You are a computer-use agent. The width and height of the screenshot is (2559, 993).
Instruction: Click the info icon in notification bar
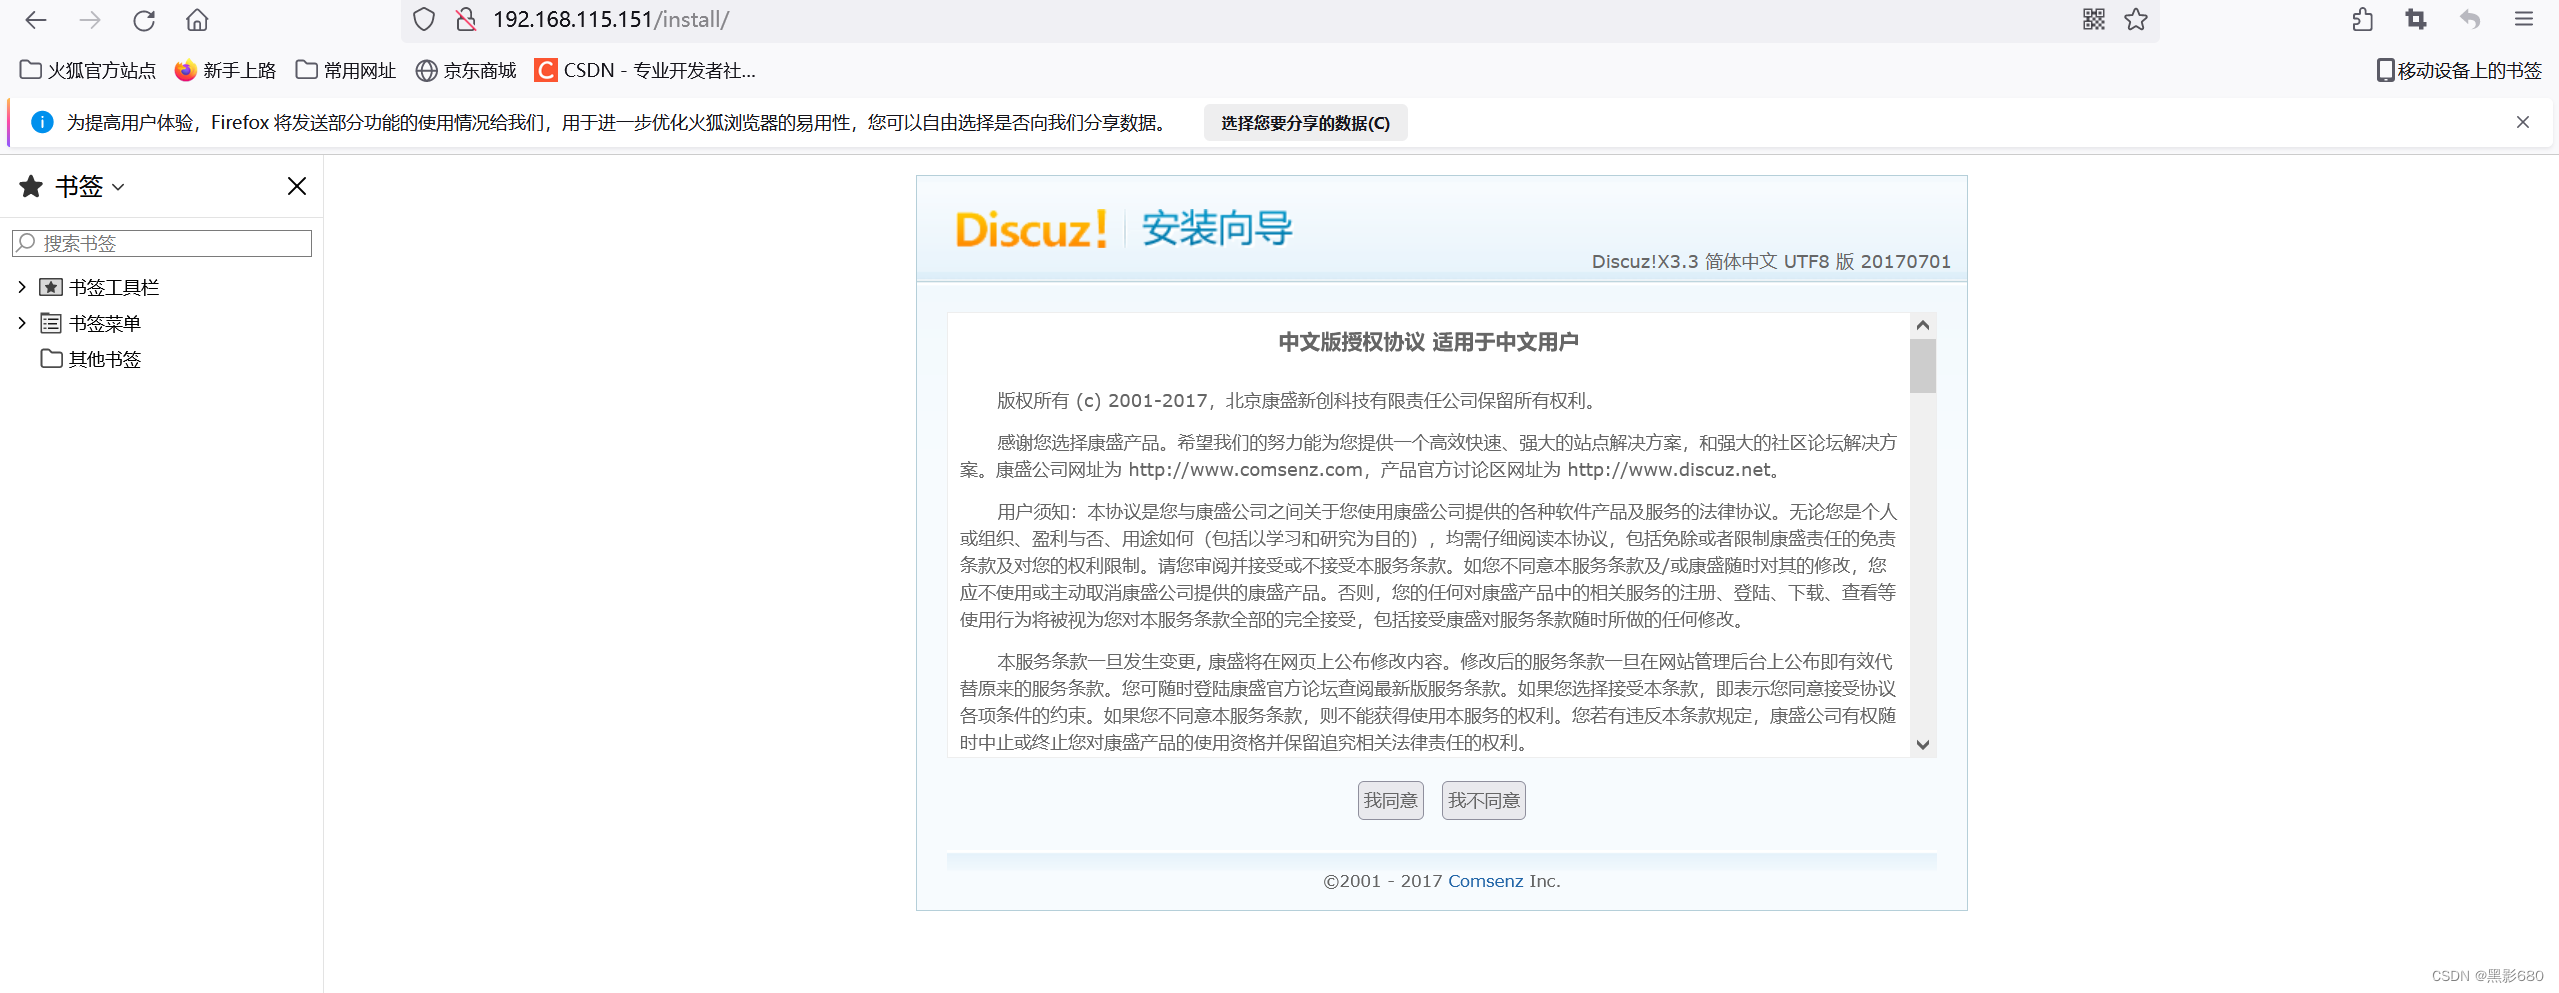(x=42, y=122)
